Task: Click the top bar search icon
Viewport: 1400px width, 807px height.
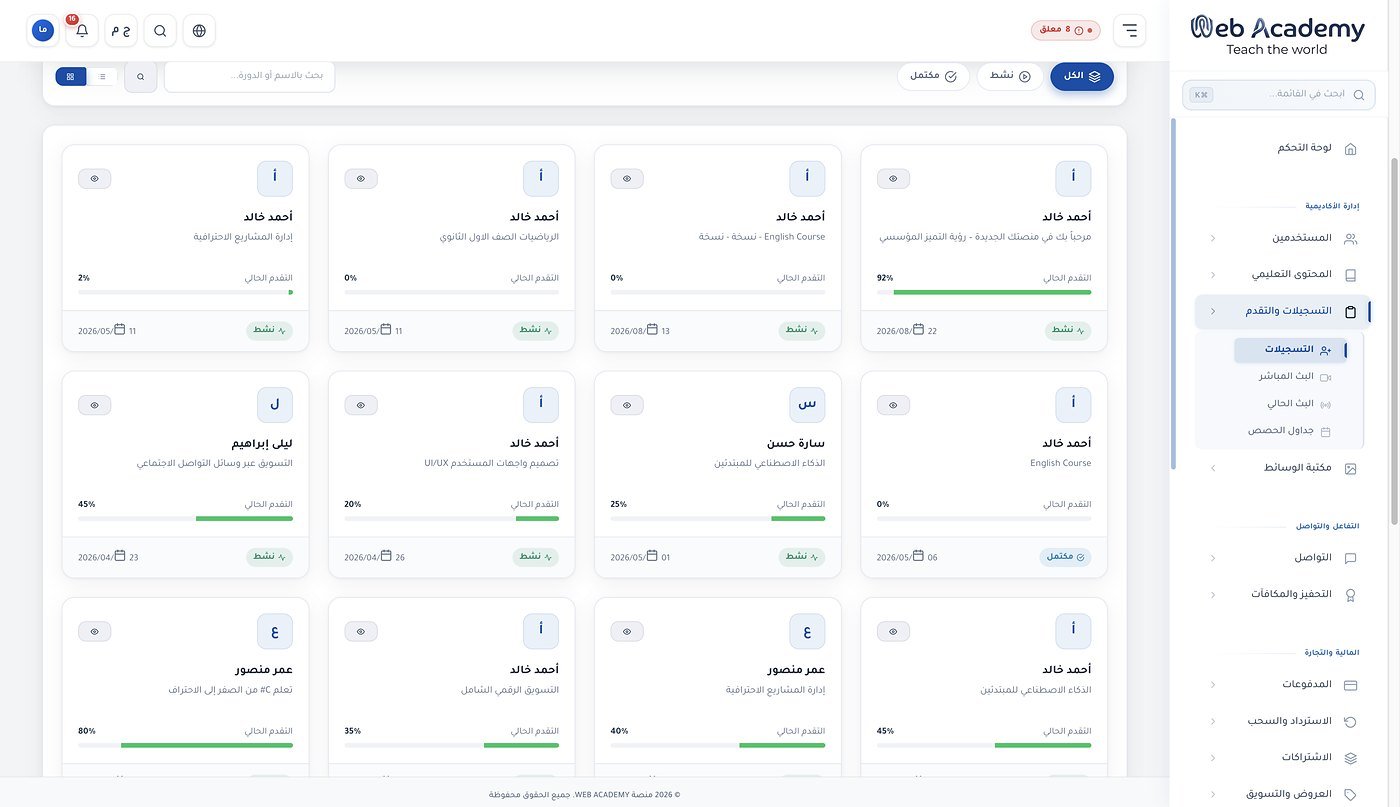Action: 160,30
